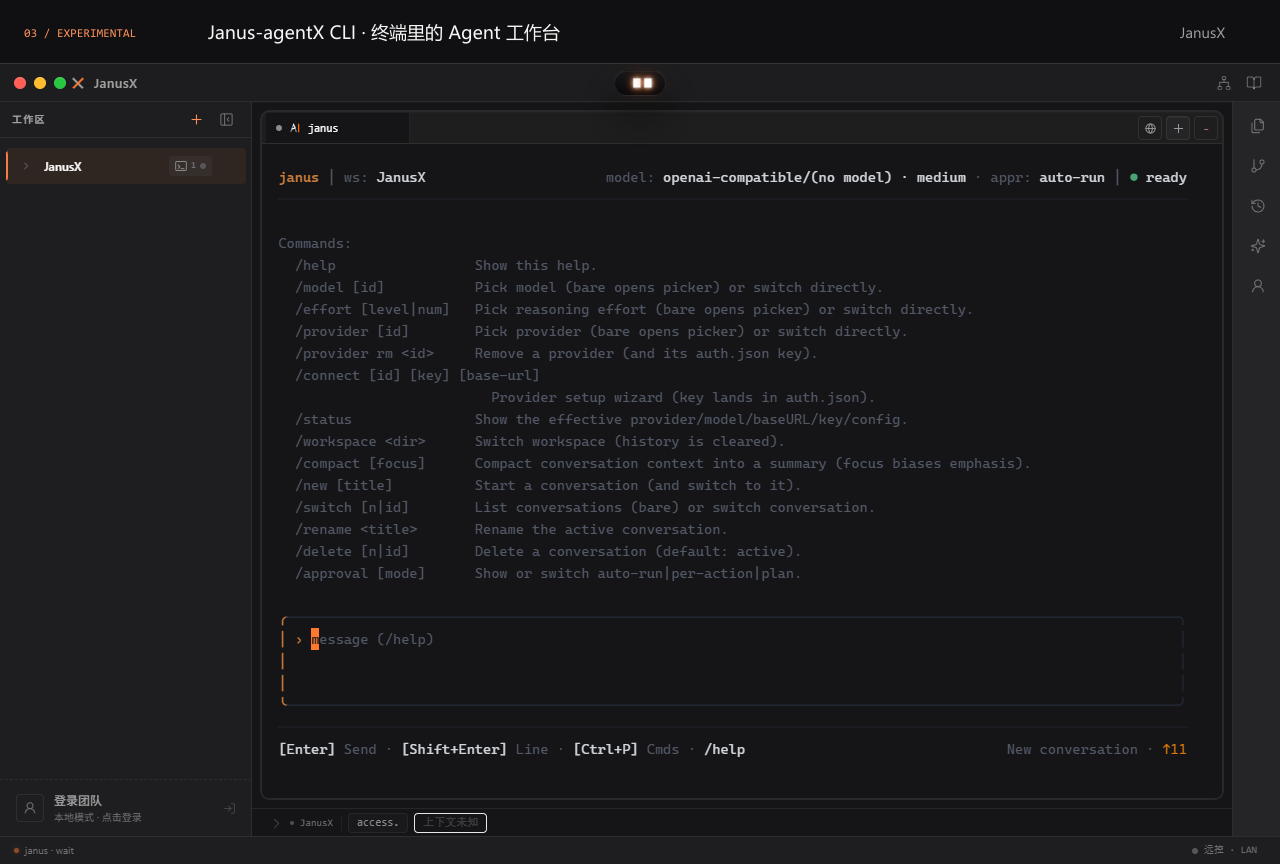The height and width of the screenshot is (864, 1280).
Task: Click the JanusX orange X logo
Action: (x=78, y=83)
